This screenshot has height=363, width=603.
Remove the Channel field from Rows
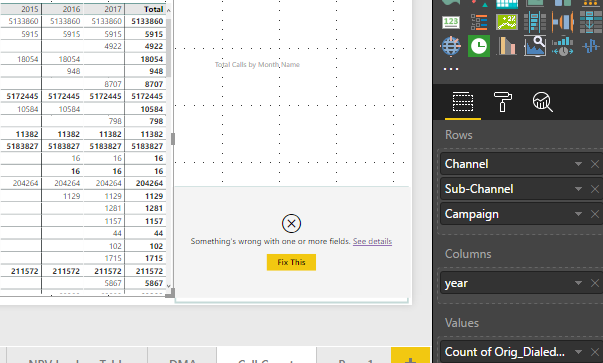pyautogui.click(x=595, y=164)
